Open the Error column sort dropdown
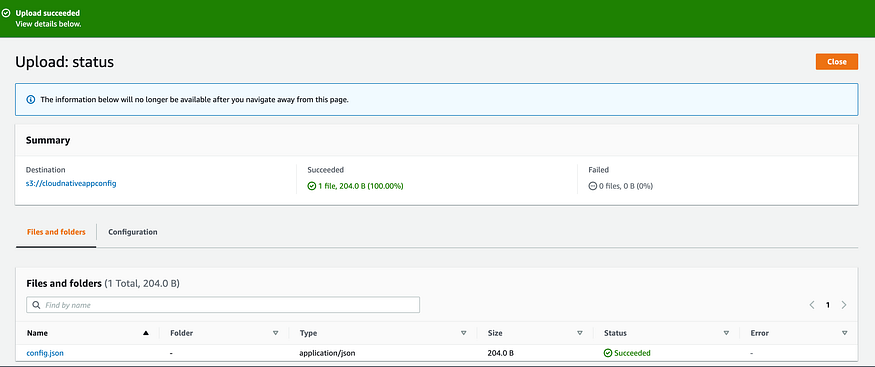Image resolution: width=875 pixels, height=367 pixels. pyautogui.click(x=844, y=333)
